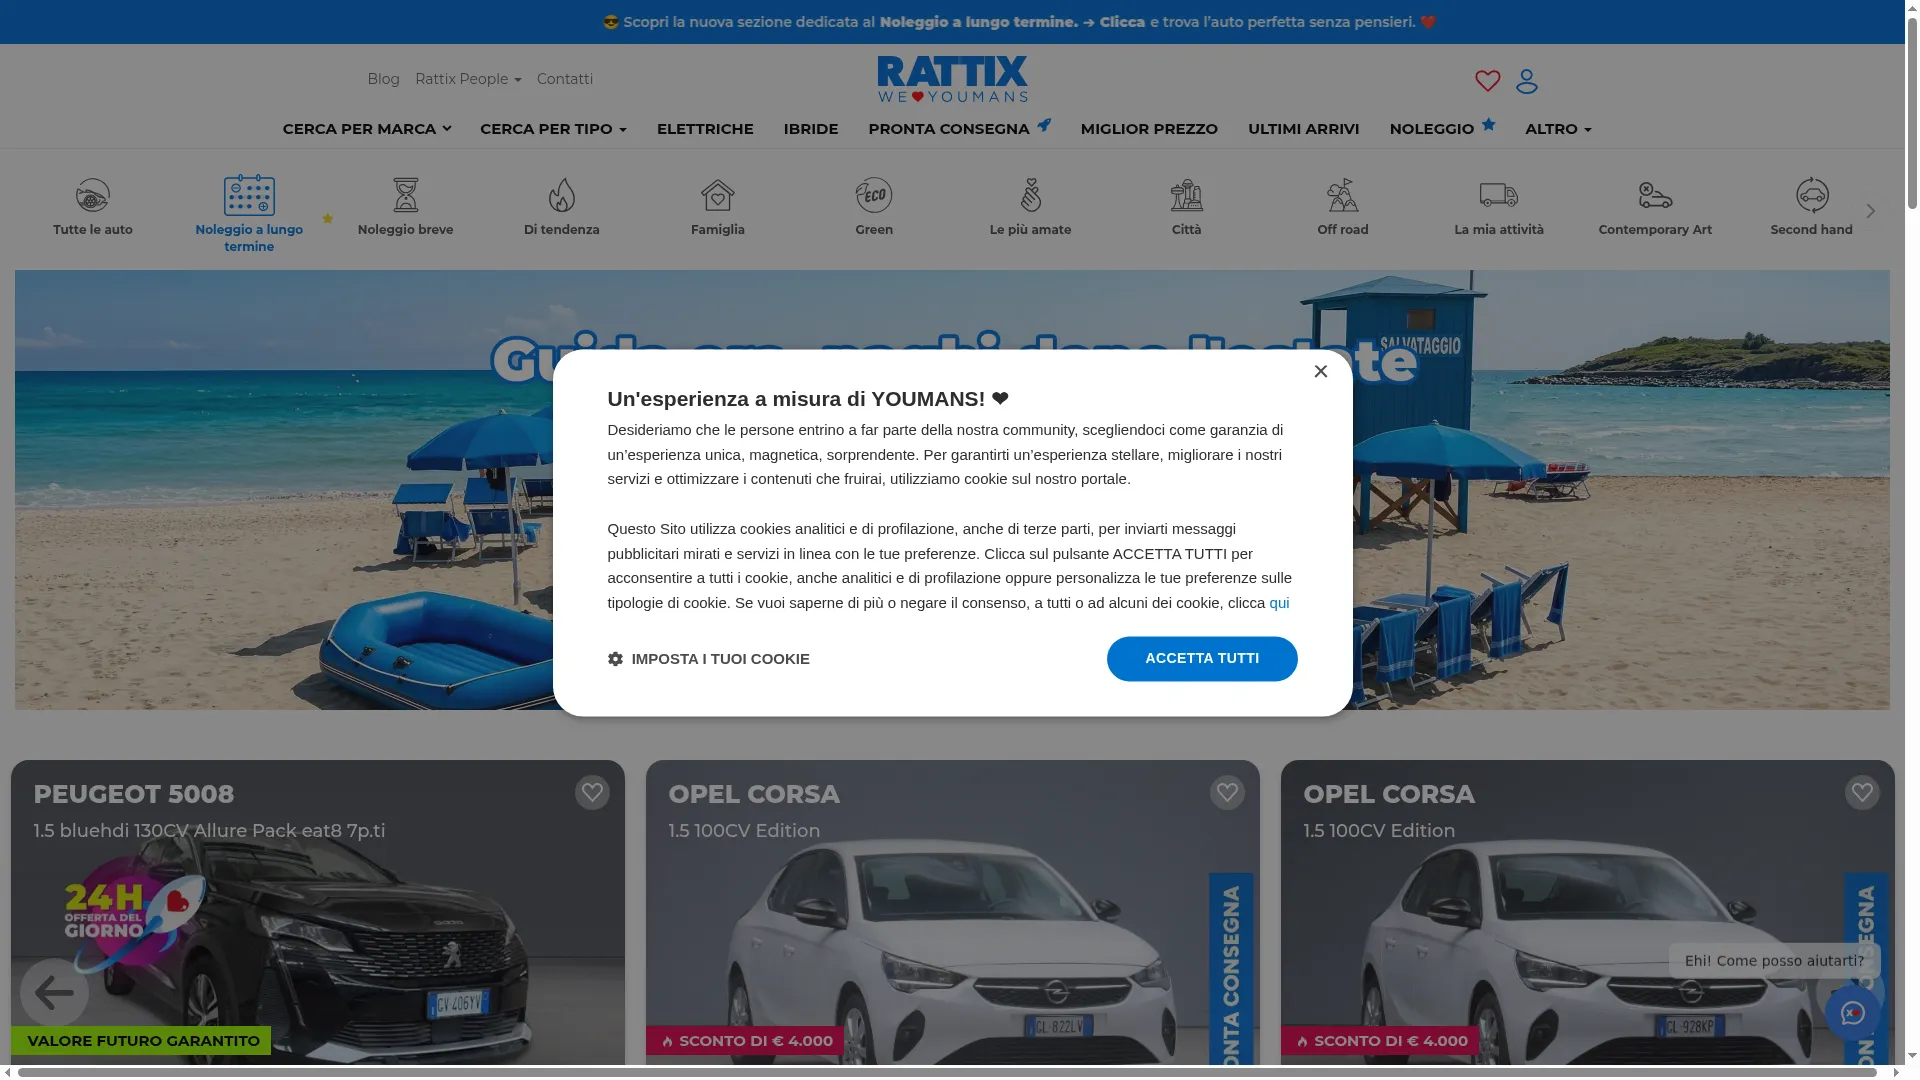The height and width of the screenshot is (1080, 1920).
Task: Open the live chat bubble icon
Action: [x=1853, y=1013]
